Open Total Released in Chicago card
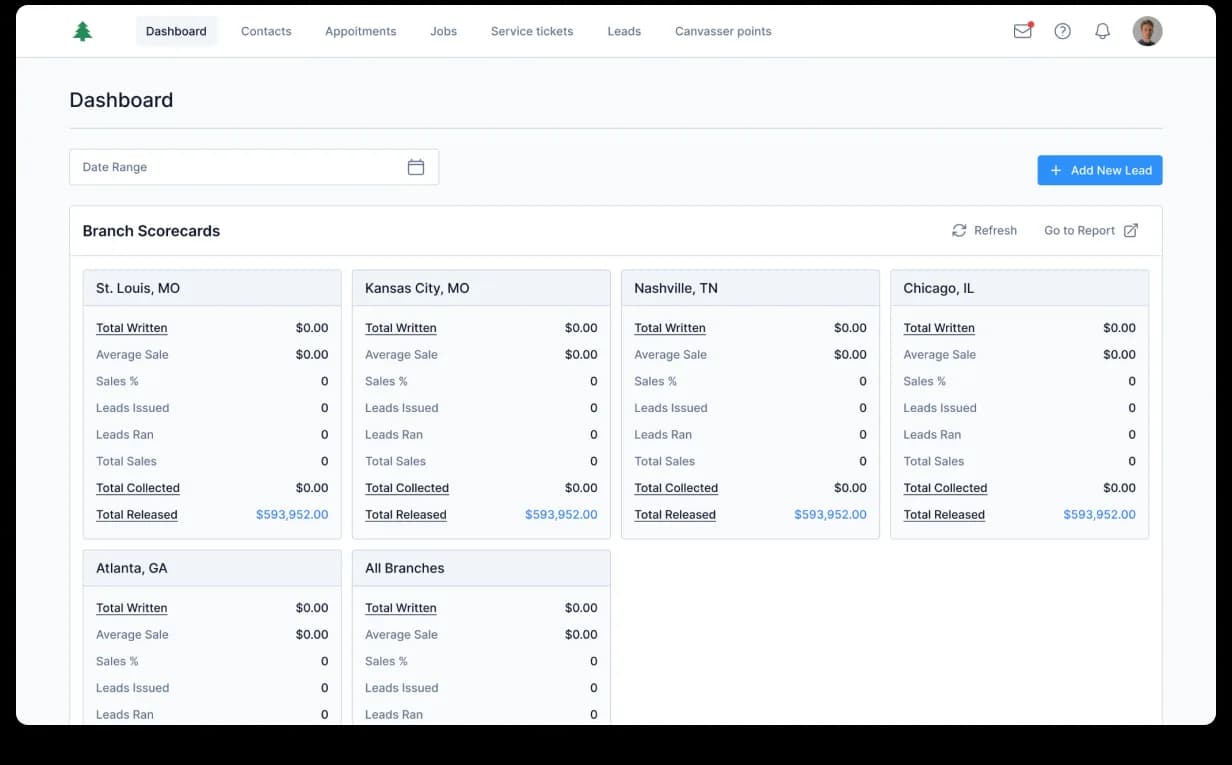The width and height of the screenshot is (1232, 765). 944,515
